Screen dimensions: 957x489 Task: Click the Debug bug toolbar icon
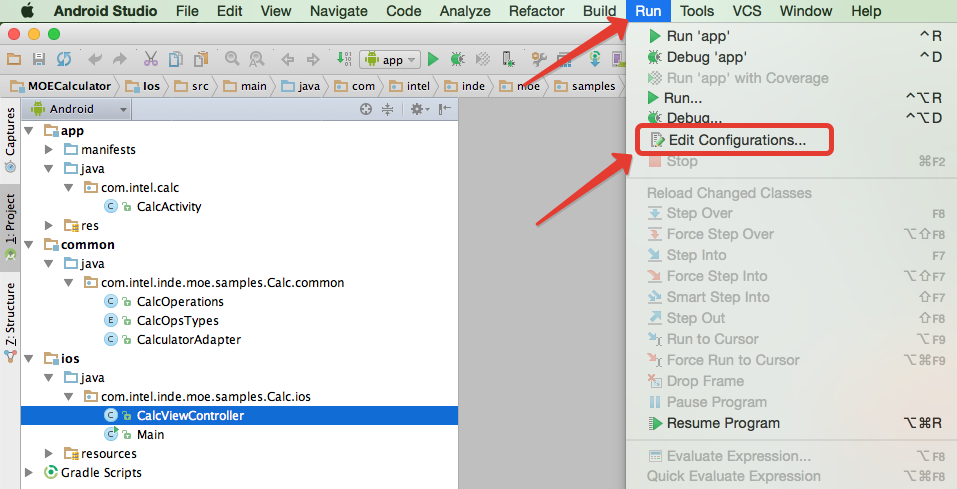457,59
